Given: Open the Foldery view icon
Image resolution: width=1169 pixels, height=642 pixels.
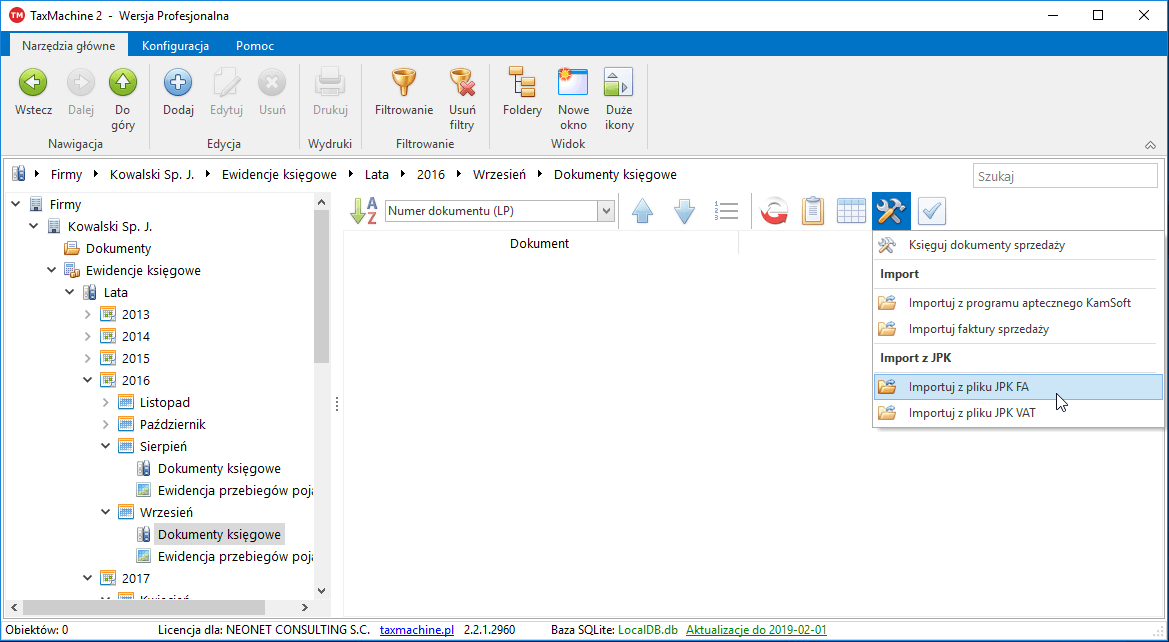Looking at the screenshot, I should pyautogui.click(x=522, y=84).
